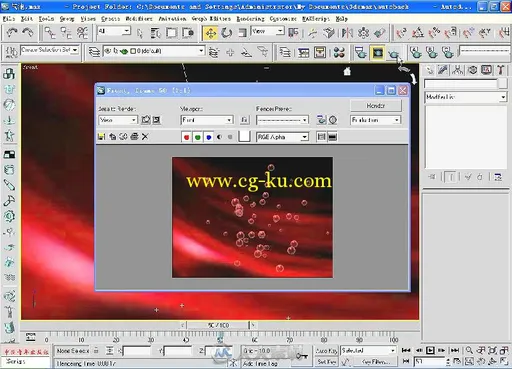Image resolution: width=512 pixels, height=369 pixels.
Task: Open the Help menu
Action: (341, 19)
